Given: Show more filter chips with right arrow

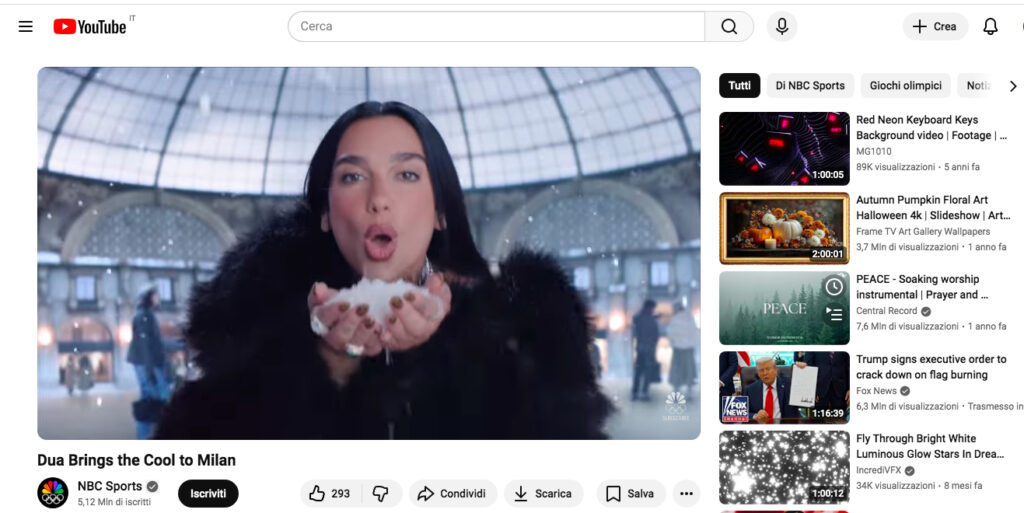Looking at the screenshot, I should pyautogui.click(x=1012, y=86).
